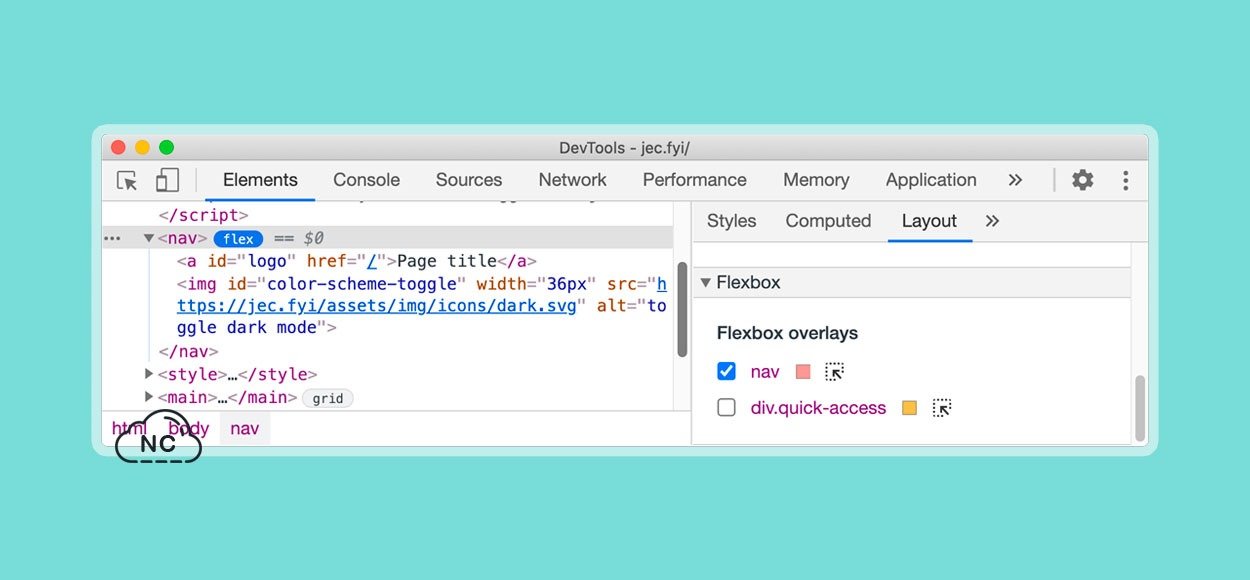The width and height of the screenshot is (1250, 580).
Task: Select the closing </script> tag row
Action: point(203,216)
